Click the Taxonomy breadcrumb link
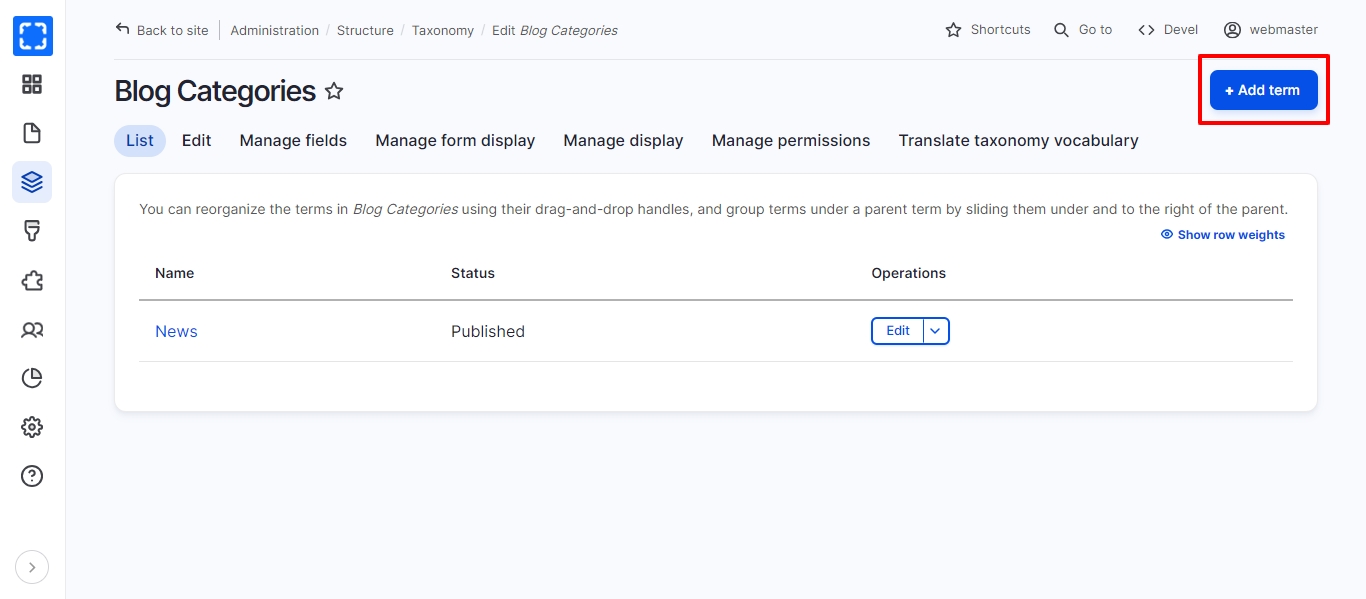The height and width of the screenshot is (599, 1366). click(x=442, y=31)
